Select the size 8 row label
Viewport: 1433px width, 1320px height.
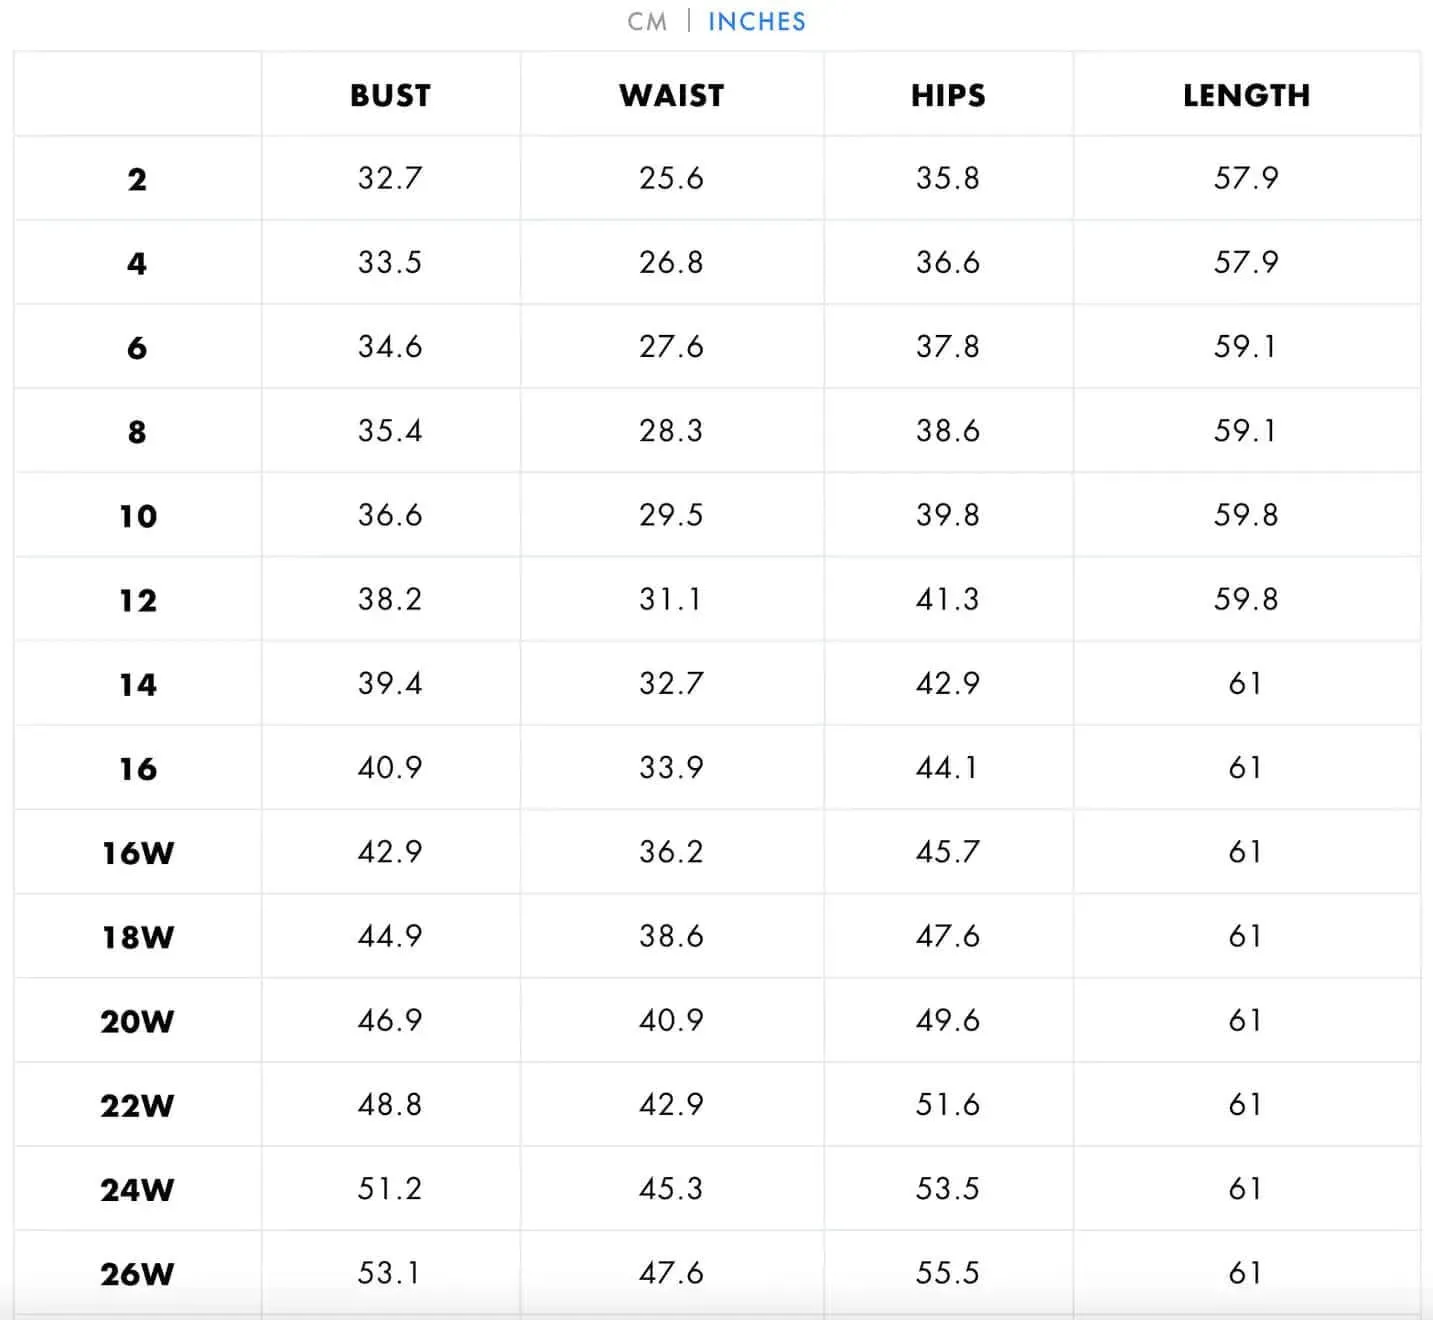(x=137, y=432)
